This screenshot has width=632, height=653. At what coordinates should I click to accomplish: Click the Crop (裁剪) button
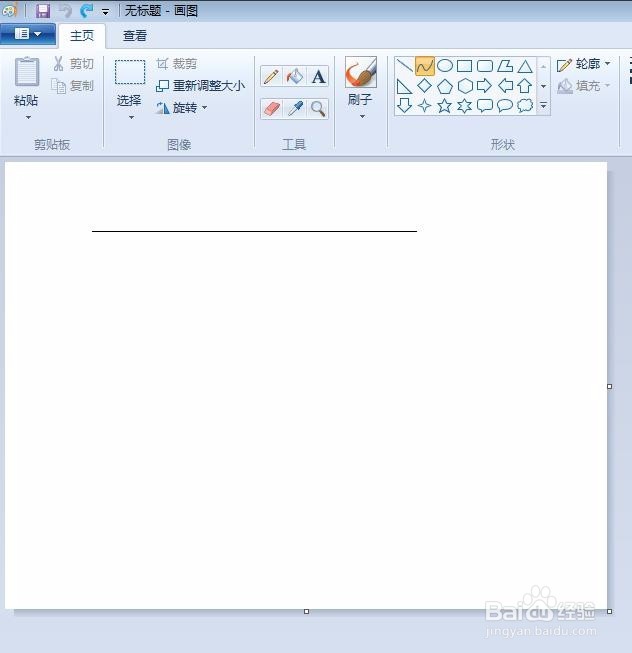[x=177, y=64]
